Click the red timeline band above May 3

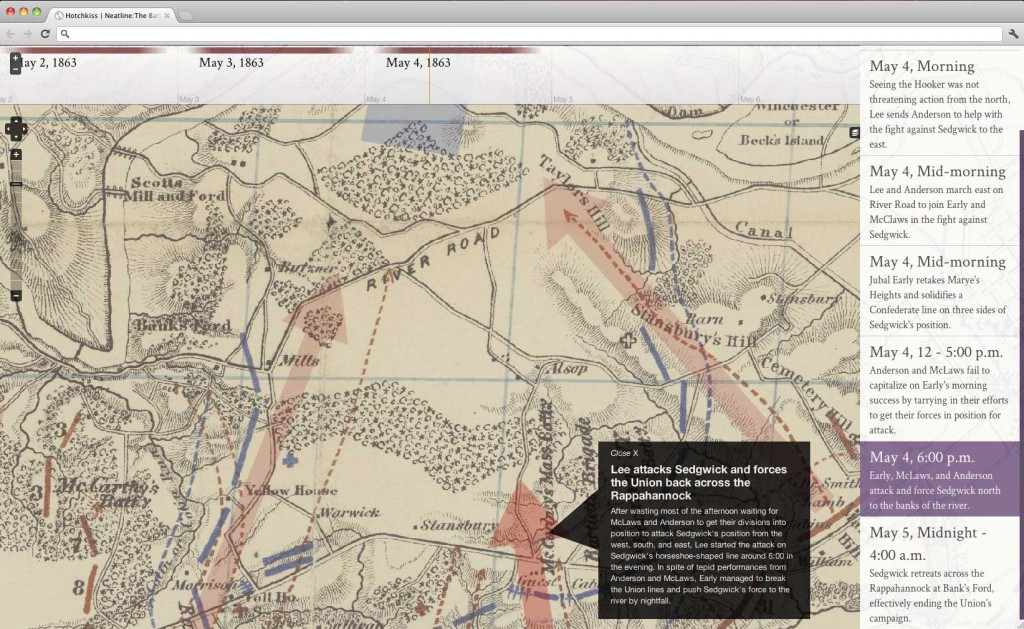[x=270, y=50]
